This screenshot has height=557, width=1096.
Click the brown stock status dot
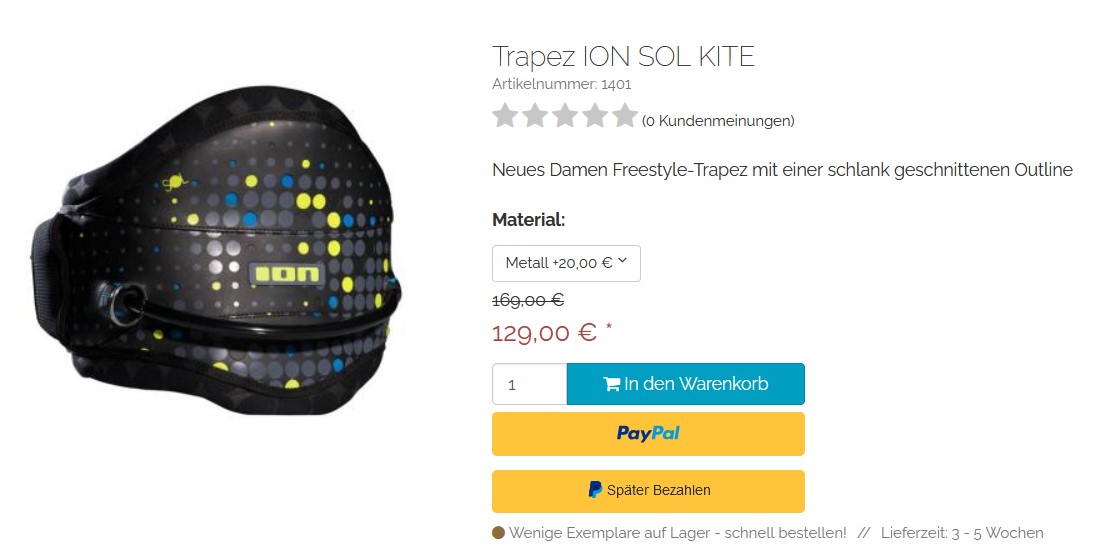498,533
